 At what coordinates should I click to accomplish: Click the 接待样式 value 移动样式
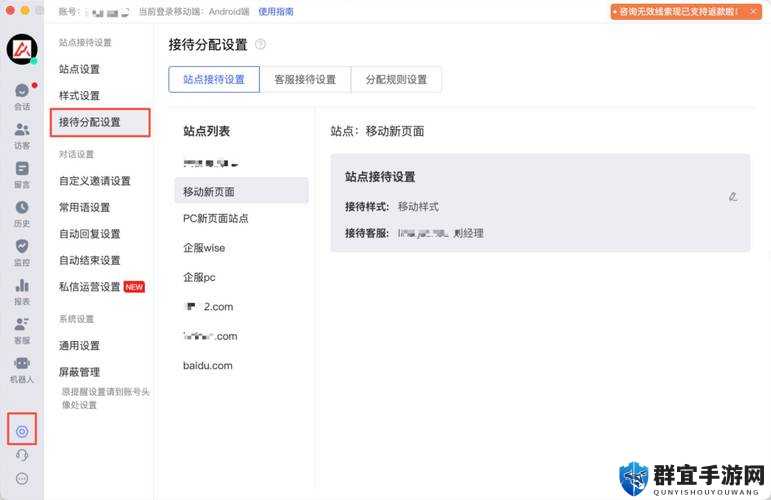[x=418, y=207]
